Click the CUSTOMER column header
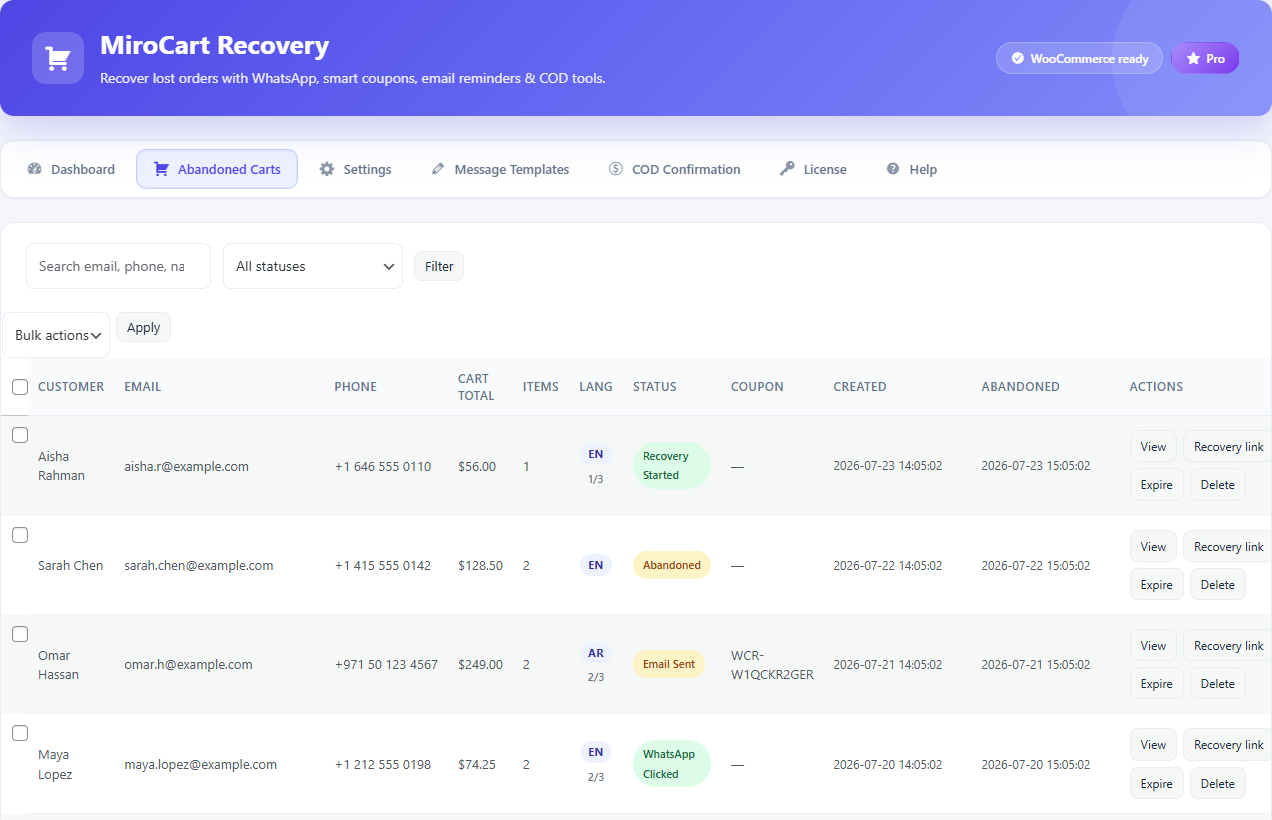The height and width of the screenshot is (820, 1272). (x=71, y=387)
